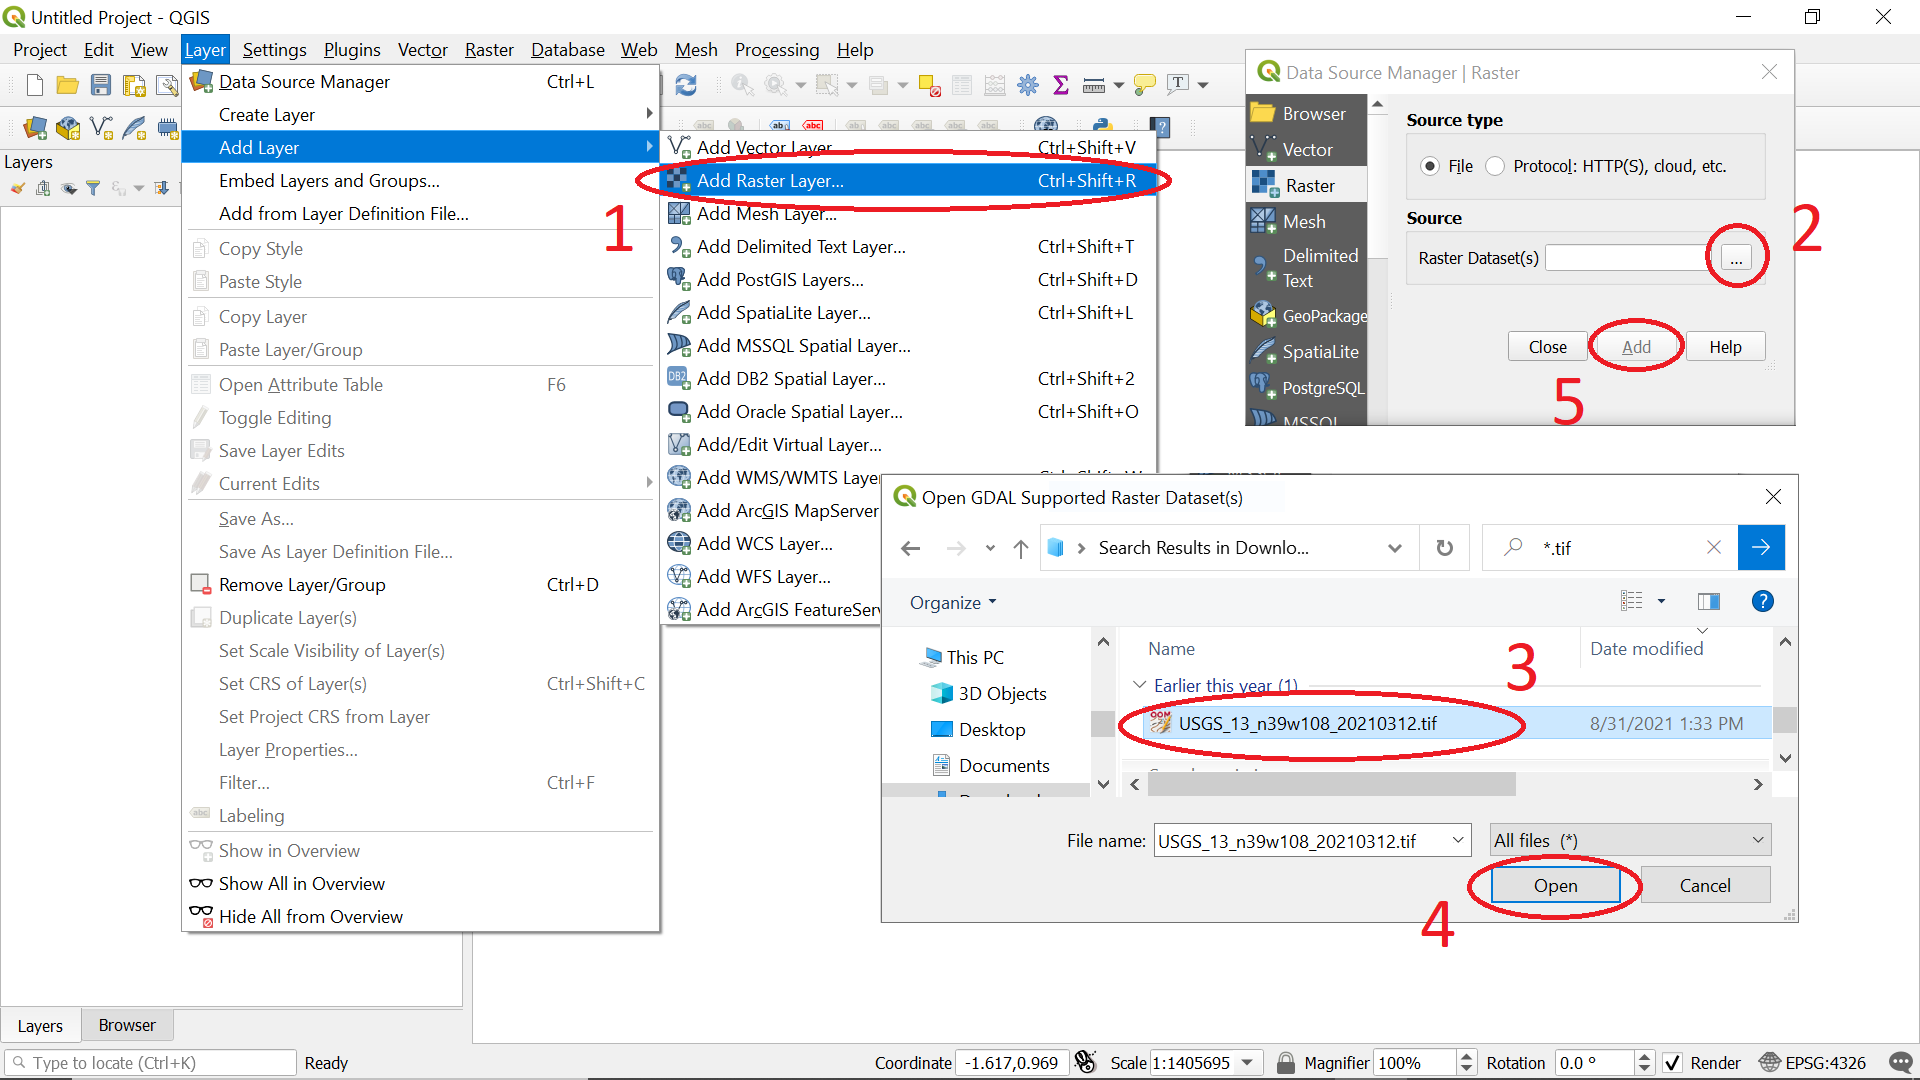Select GeoPackage source in sidebar
Viewport: 1920px width, 1080px height.
coord(1310,316)
